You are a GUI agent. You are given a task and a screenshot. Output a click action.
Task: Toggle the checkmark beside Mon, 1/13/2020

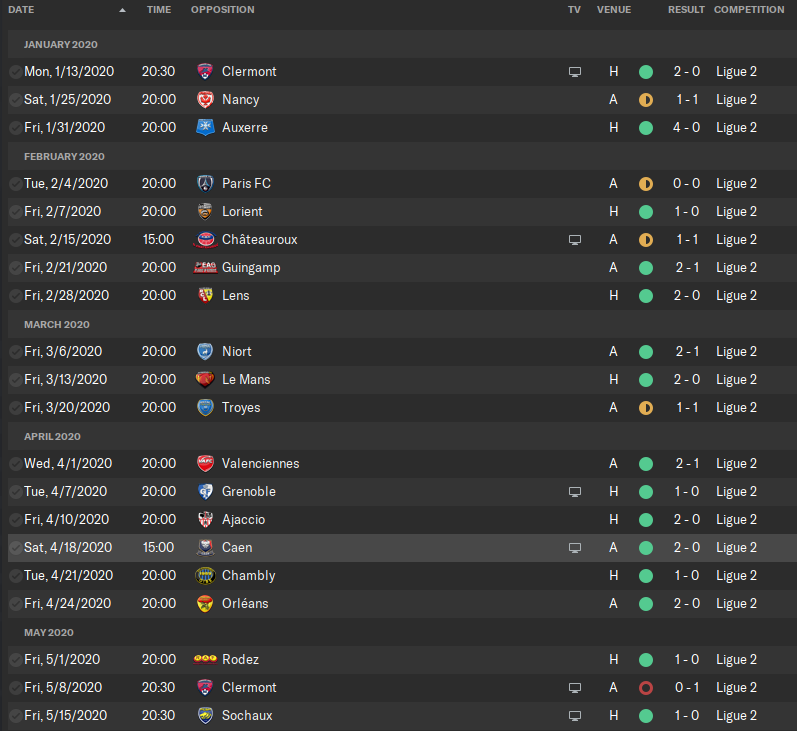[x=15, y=72]
